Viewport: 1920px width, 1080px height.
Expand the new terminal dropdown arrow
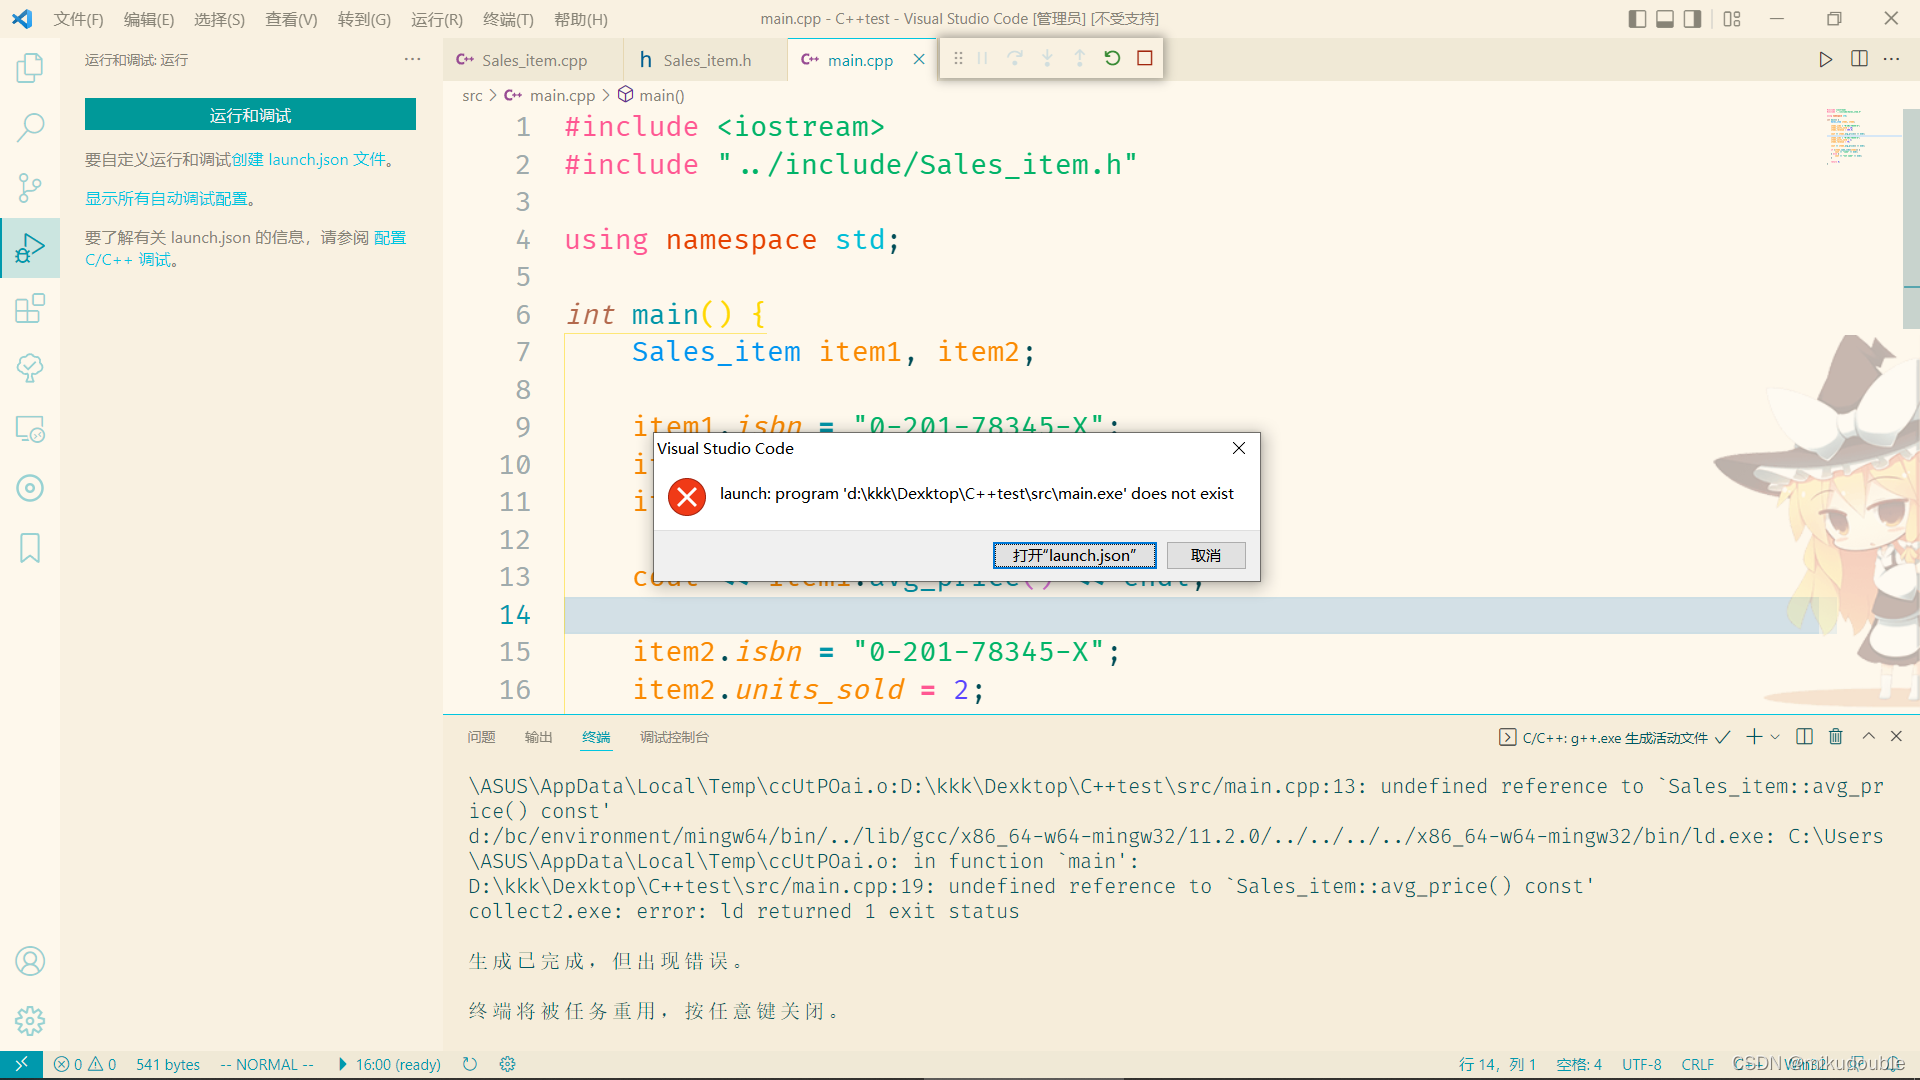(1775, 737)
